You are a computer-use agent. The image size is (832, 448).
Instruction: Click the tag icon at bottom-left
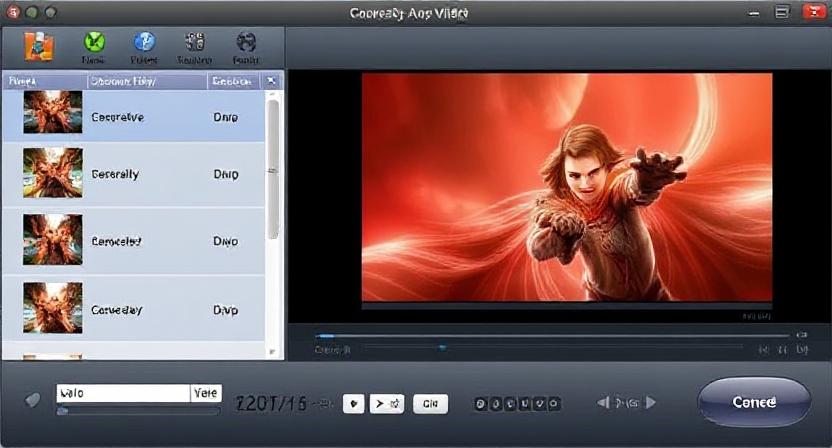point(33,400)
